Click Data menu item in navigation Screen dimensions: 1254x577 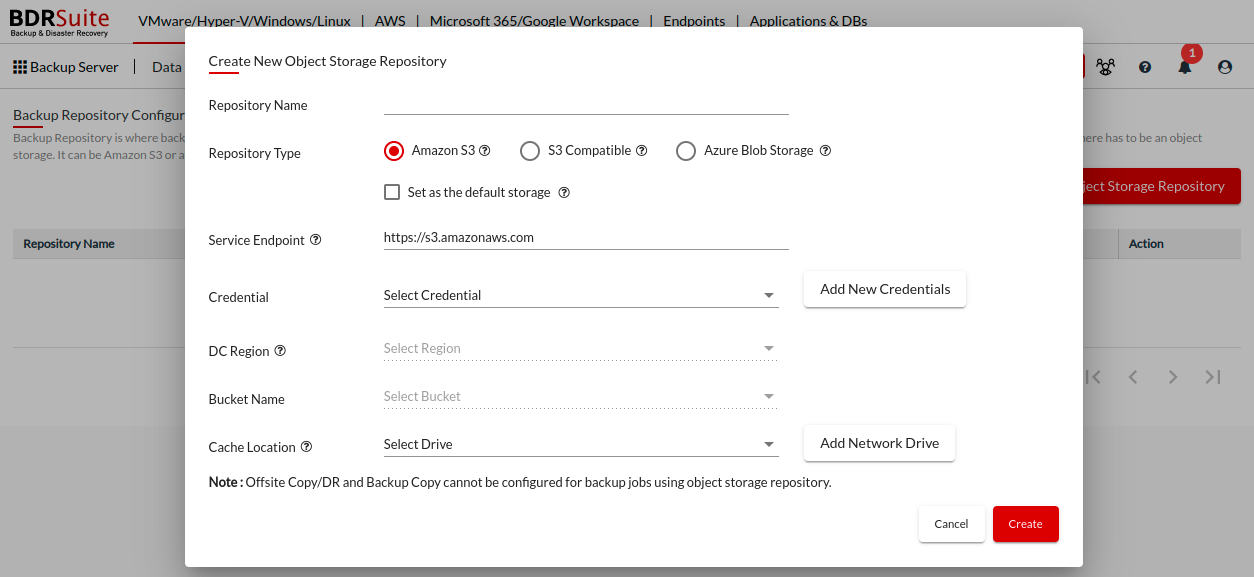pos(166,67)
